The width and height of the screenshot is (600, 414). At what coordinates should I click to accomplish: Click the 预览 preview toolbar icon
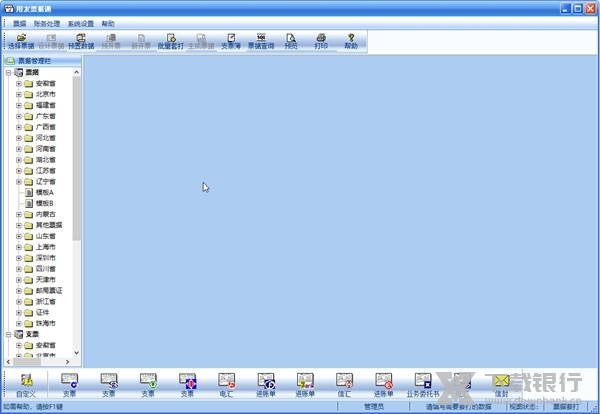(291, 41)
